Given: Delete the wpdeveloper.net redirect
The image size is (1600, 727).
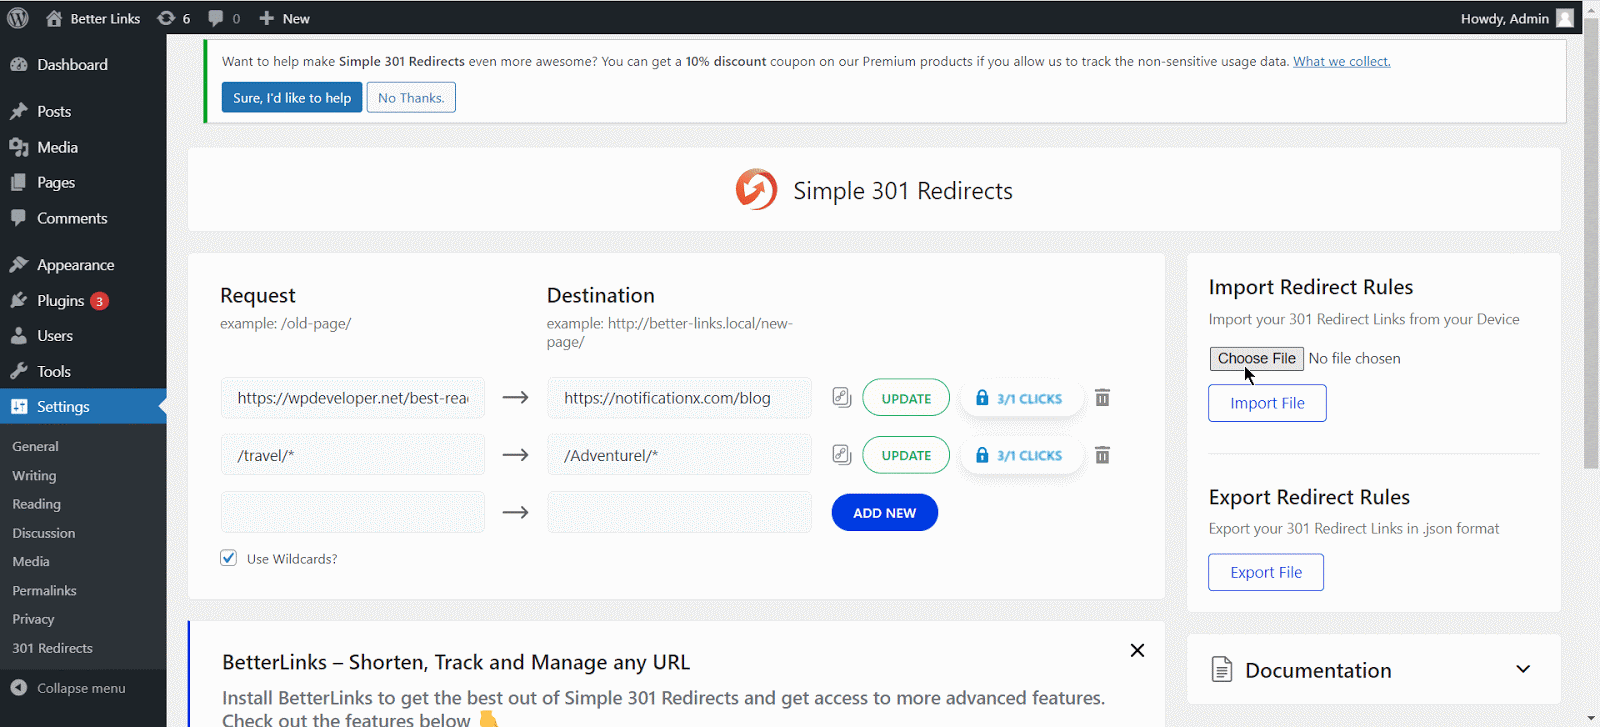Looking at the screenshot, I should point(1102,397).
